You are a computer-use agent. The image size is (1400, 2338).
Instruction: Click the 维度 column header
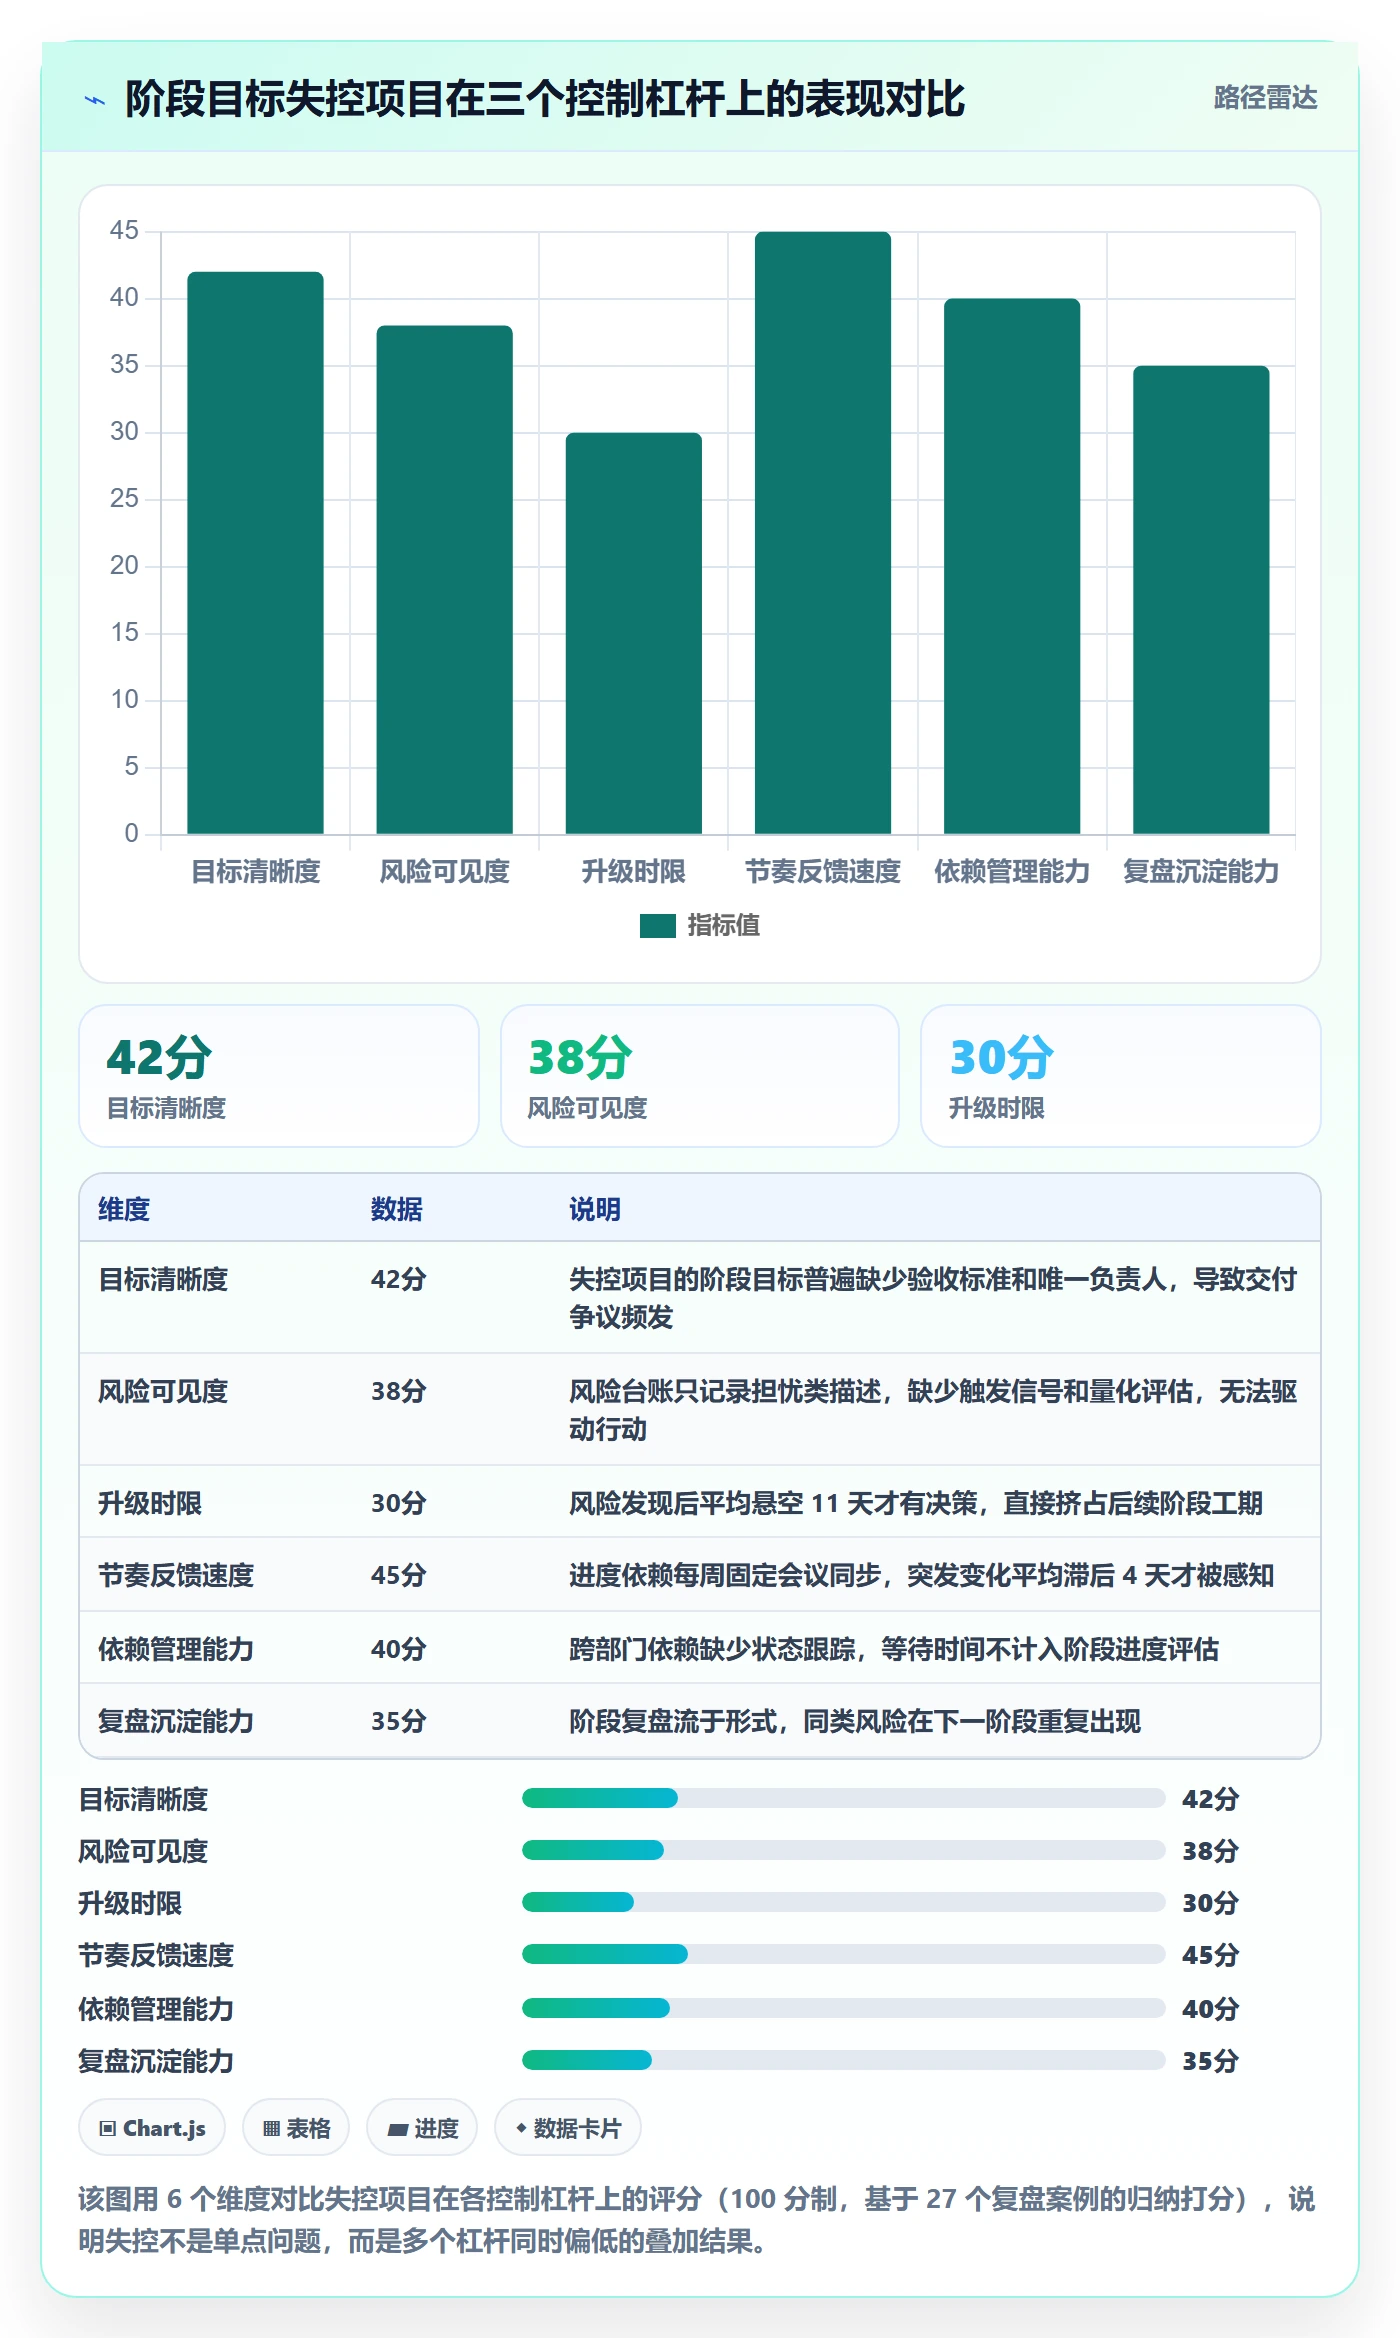pyautogui.click(x=124, y=1209)
